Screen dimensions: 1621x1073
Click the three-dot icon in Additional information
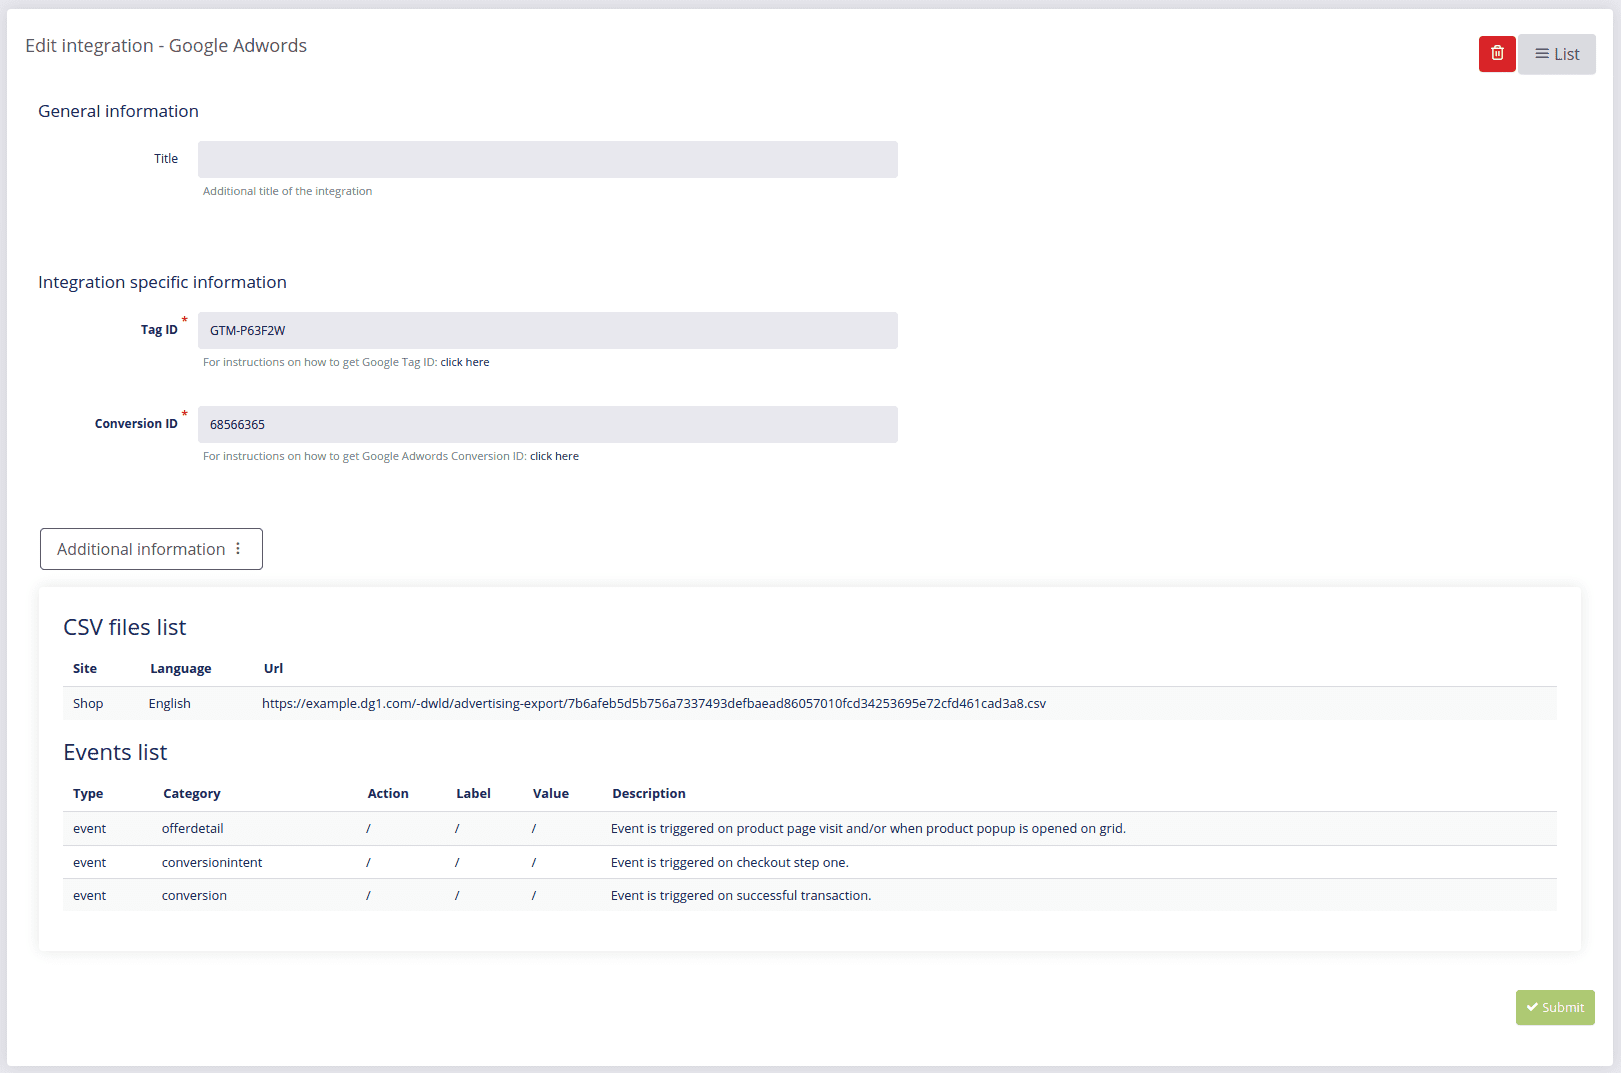pos(238,549)
